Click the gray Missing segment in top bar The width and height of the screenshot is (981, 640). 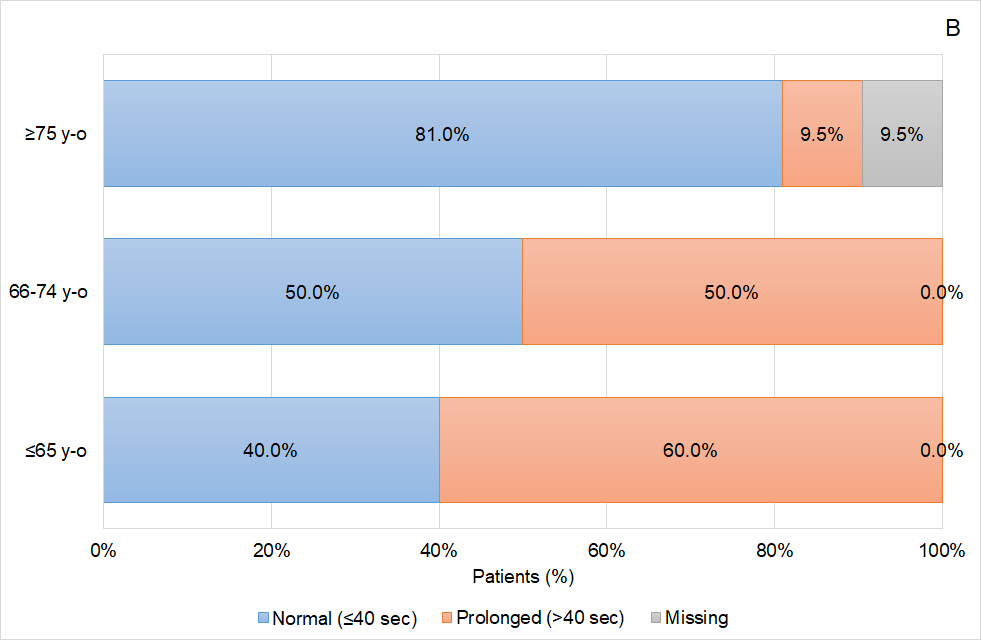coord(901,134)
